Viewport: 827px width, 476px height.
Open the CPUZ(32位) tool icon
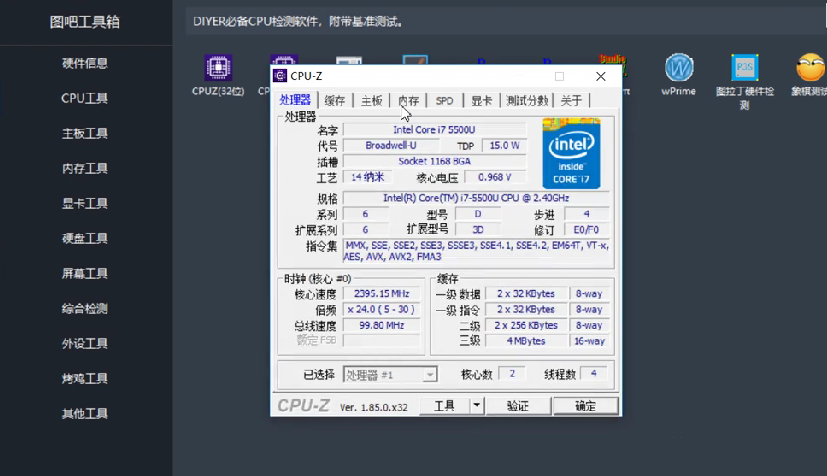213,69
